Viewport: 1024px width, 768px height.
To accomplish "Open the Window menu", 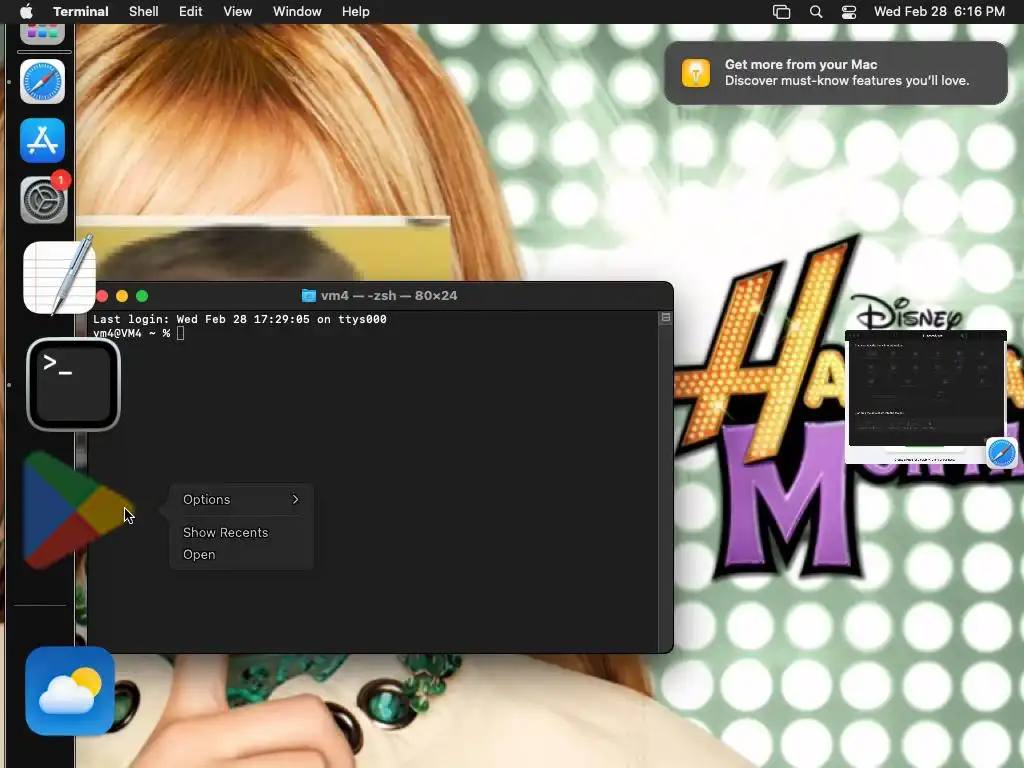I will tap(297, 12).
